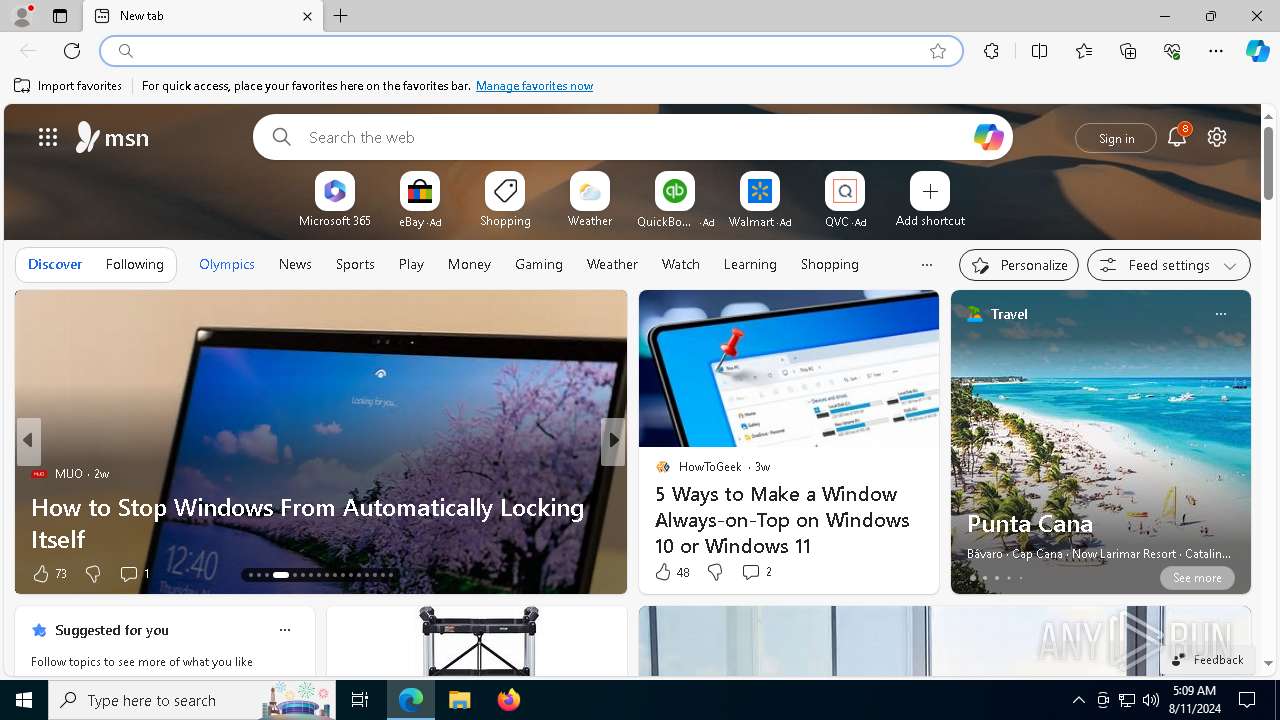Open Suggested for you options menu

285,630
